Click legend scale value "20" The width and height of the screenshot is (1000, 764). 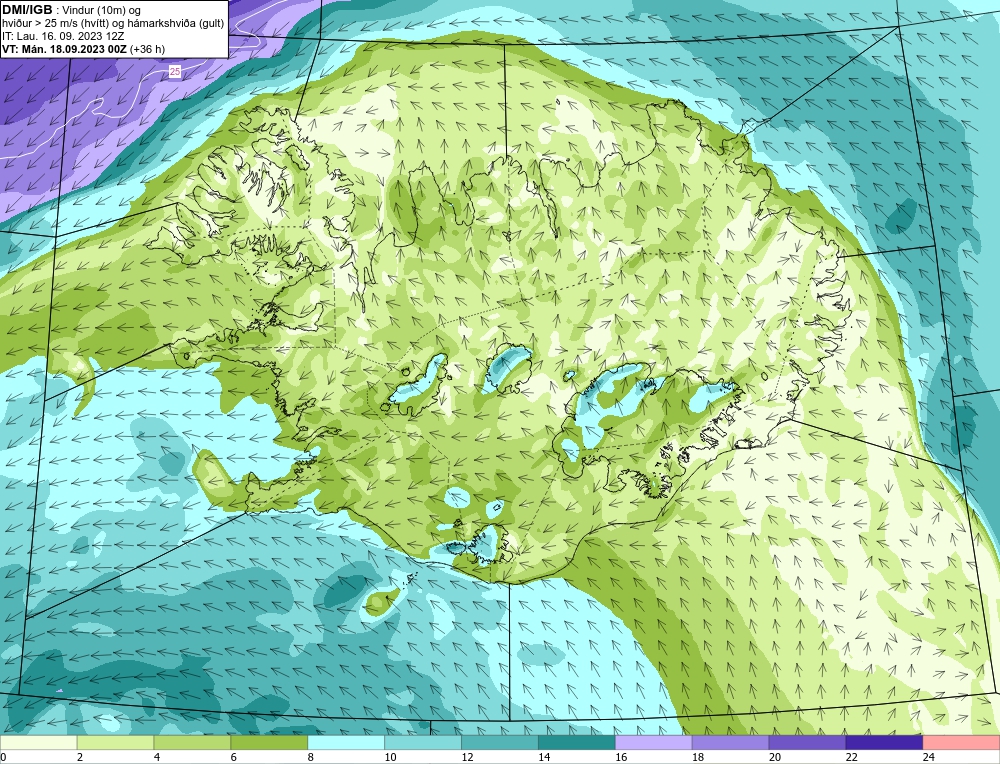point(775,757)
